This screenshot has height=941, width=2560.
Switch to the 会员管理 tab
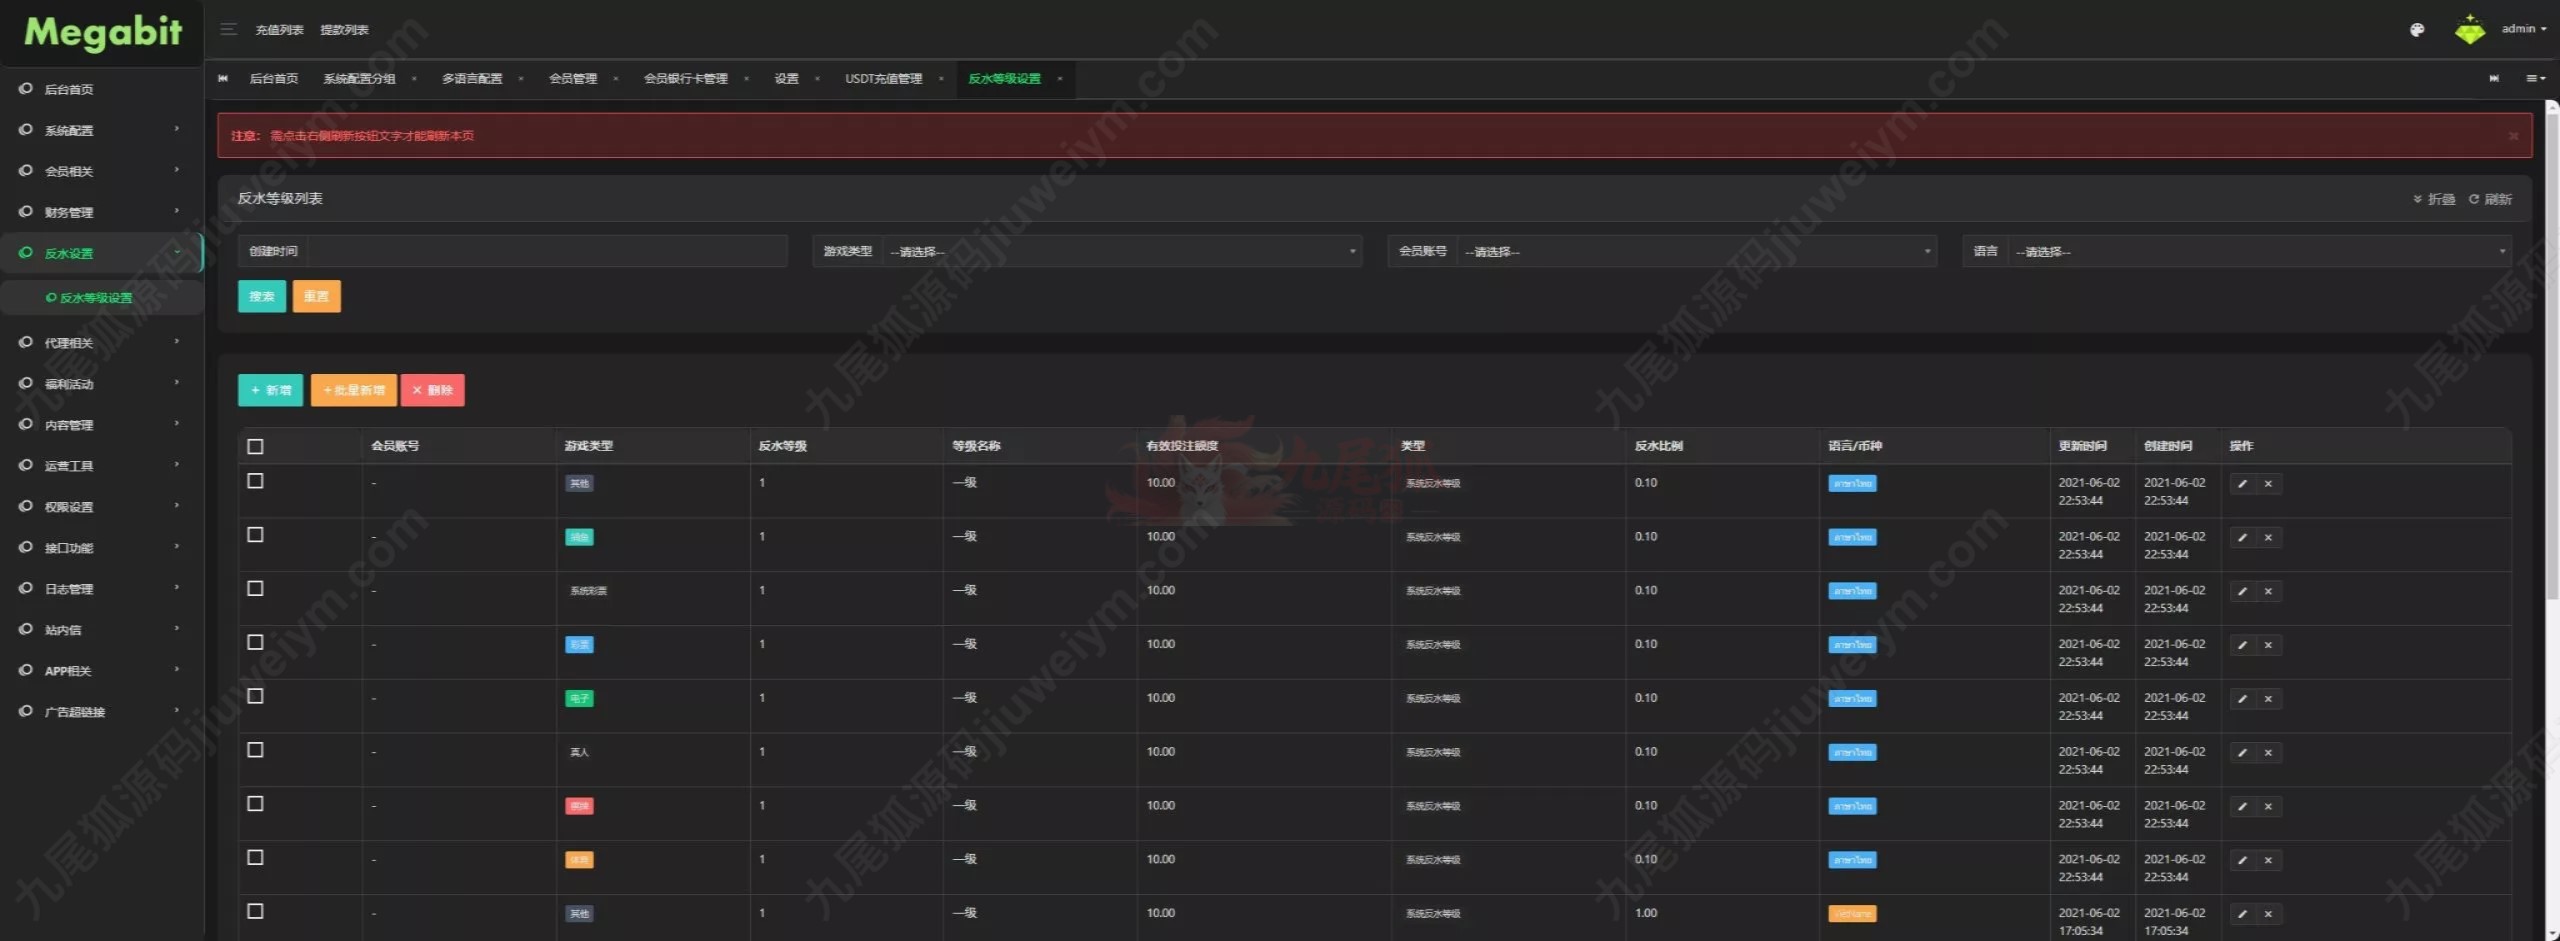tap(573, 79)
